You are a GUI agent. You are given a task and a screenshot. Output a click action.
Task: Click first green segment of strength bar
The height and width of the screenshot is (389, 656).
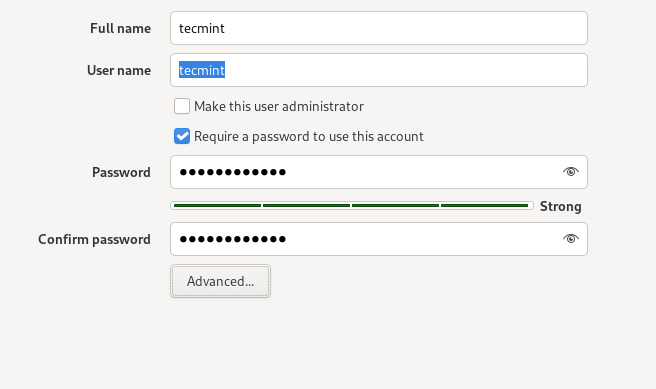pyautogui.click(x=218, y=205)
